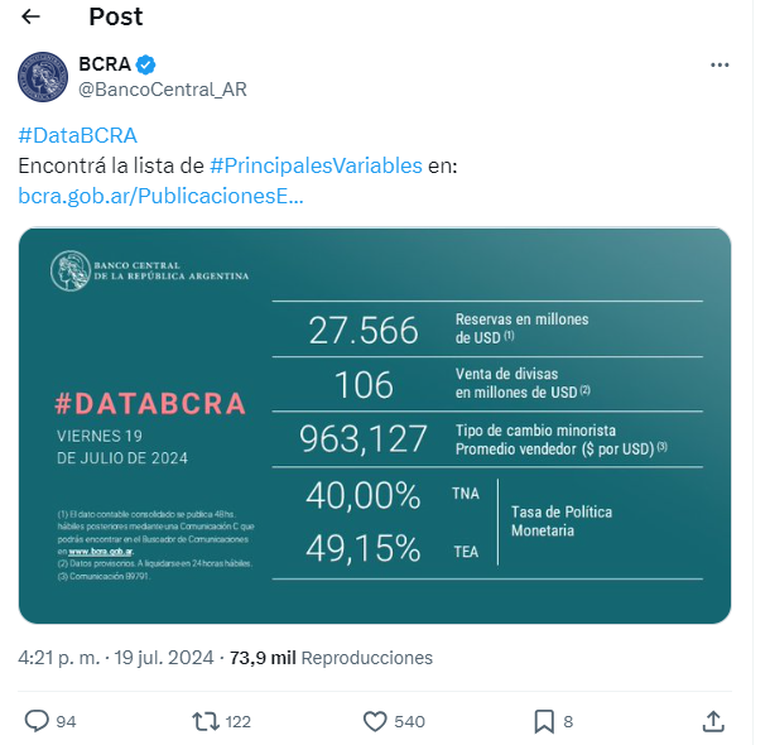Screen dimensions: 770x745
Task: Click the blue verified badge
Action: click(146, 65)
